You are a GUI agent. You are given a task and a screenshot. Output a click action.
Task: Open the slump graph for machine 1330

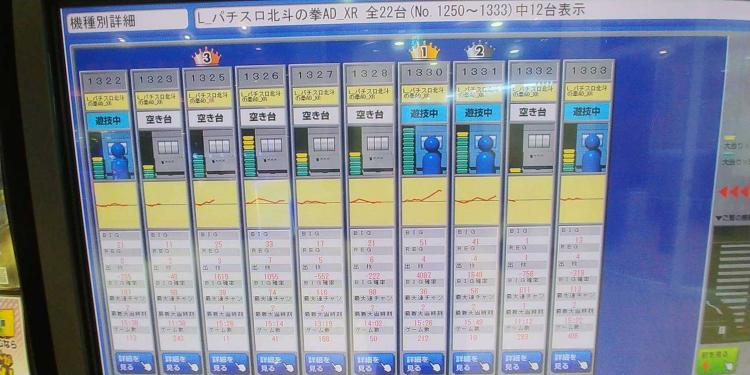[424, 200]
